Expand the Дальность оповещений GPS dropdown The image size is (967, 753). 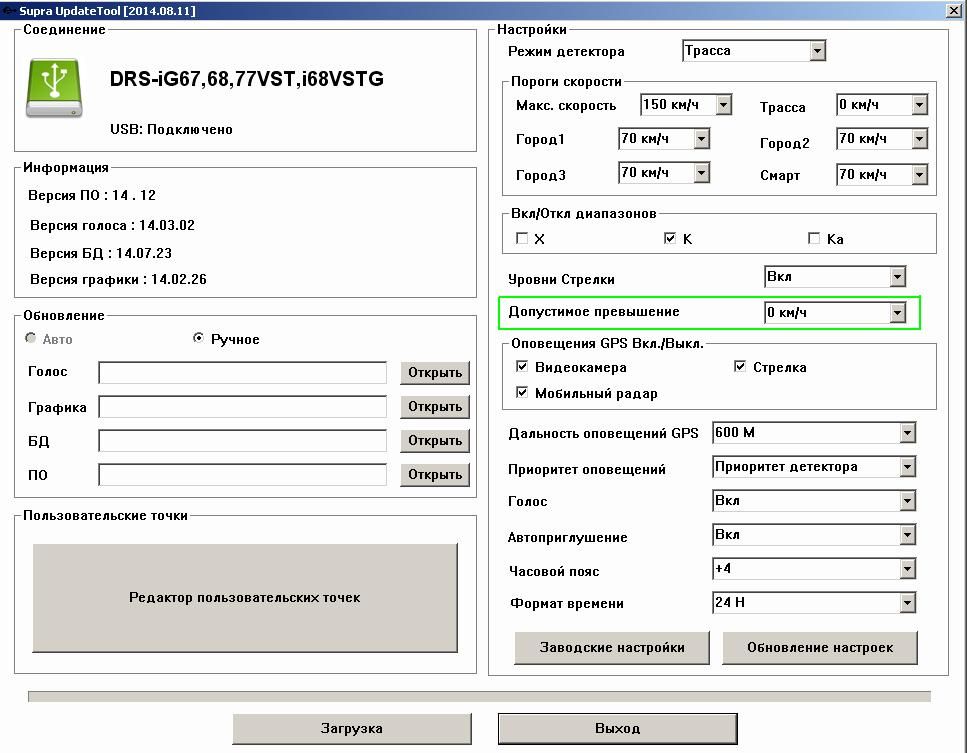tap(907, 433)
